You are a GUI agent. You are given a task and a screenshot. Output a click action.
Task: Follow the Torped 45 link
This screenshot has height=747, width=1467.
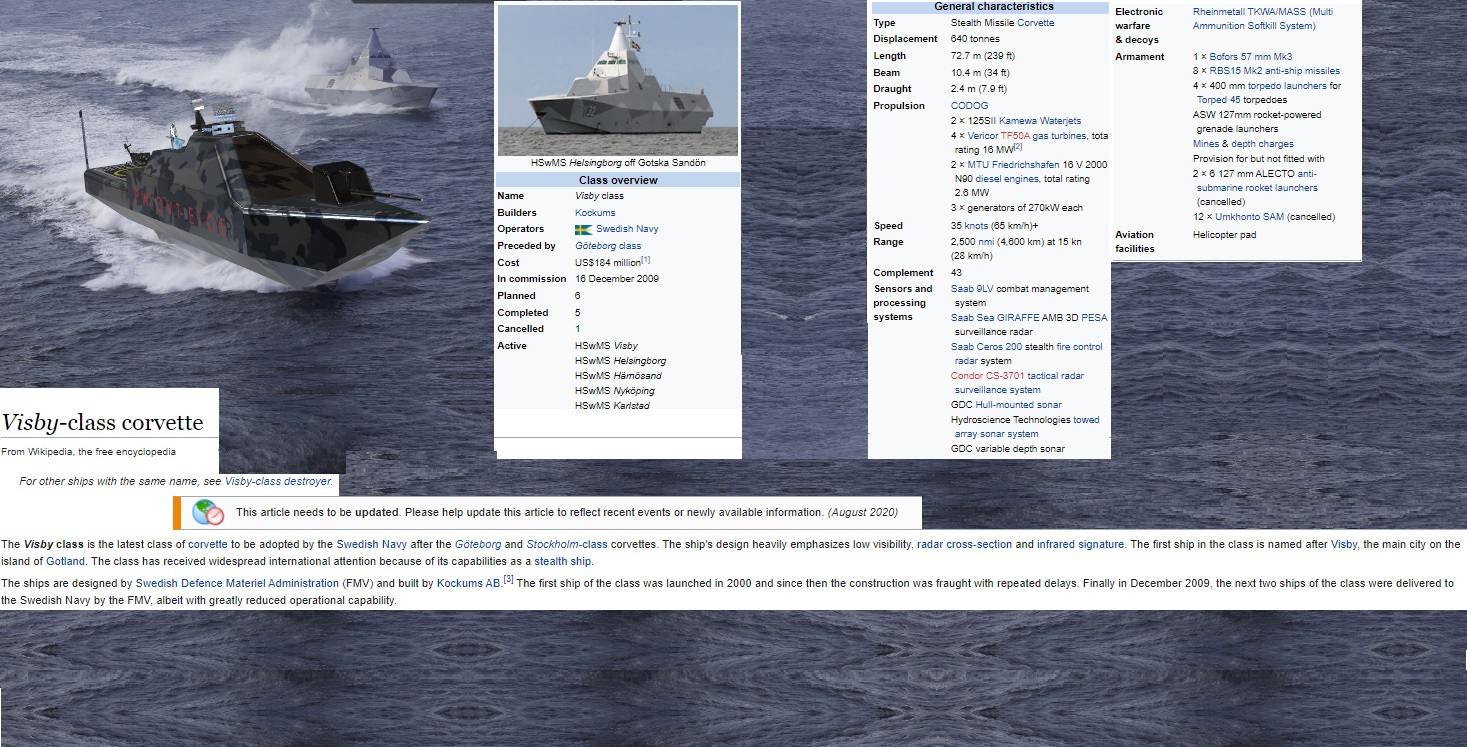(1219, 100)
